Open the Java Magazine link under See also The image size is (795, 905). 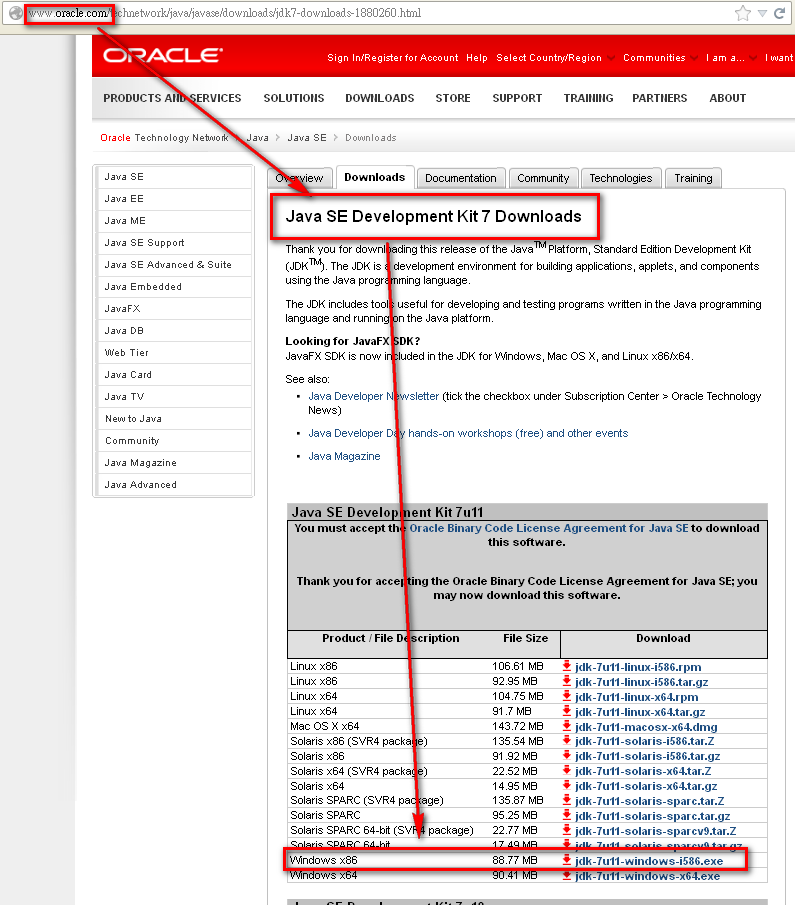click(344, 456)
